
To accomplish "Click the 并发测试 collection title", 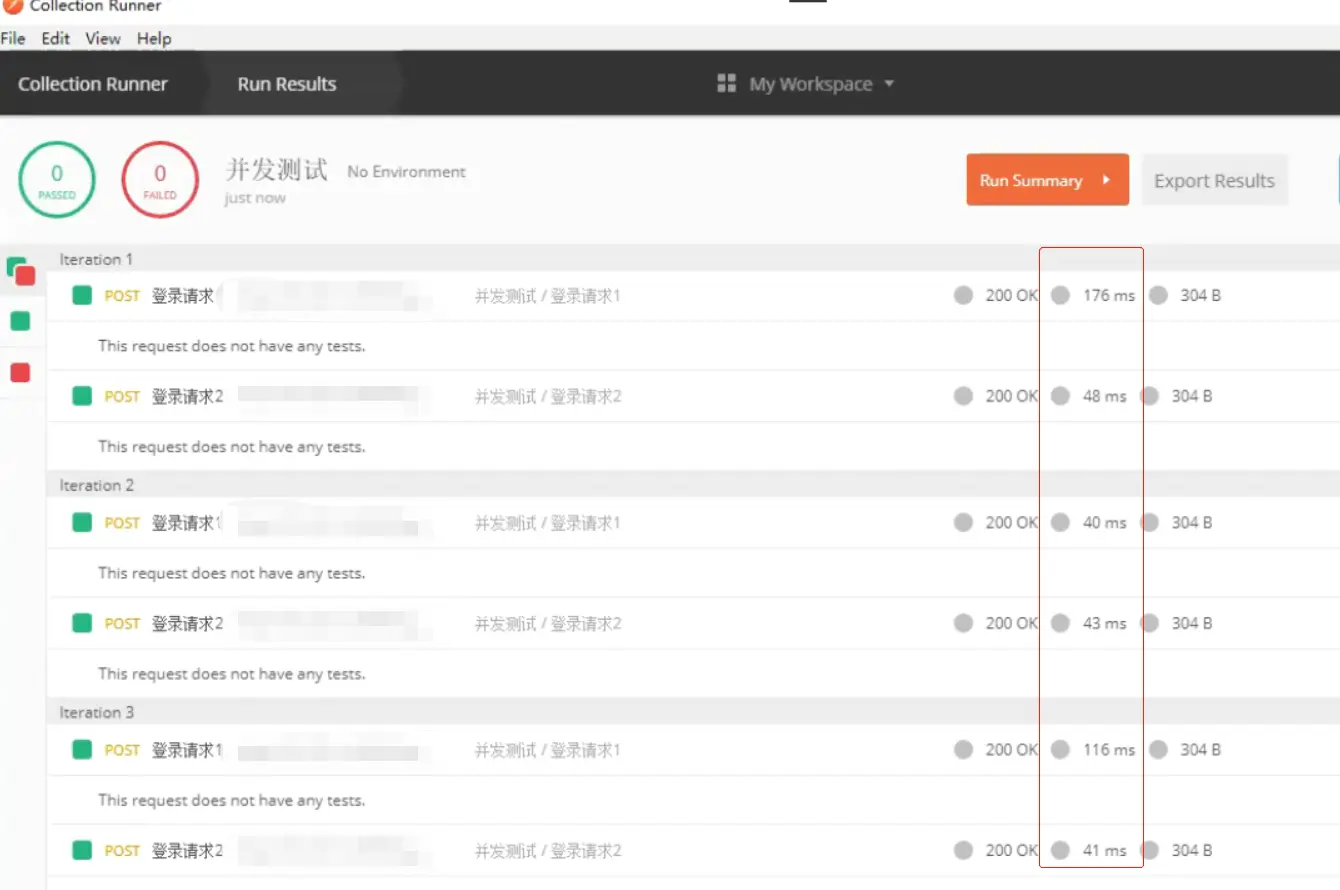I will point(276,169).
